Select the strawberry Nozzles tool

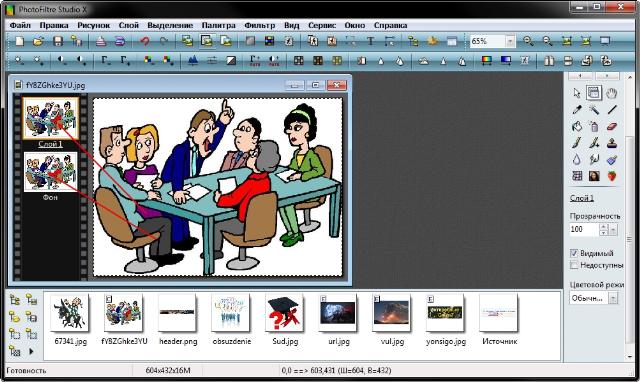click(x=611, y=176)
